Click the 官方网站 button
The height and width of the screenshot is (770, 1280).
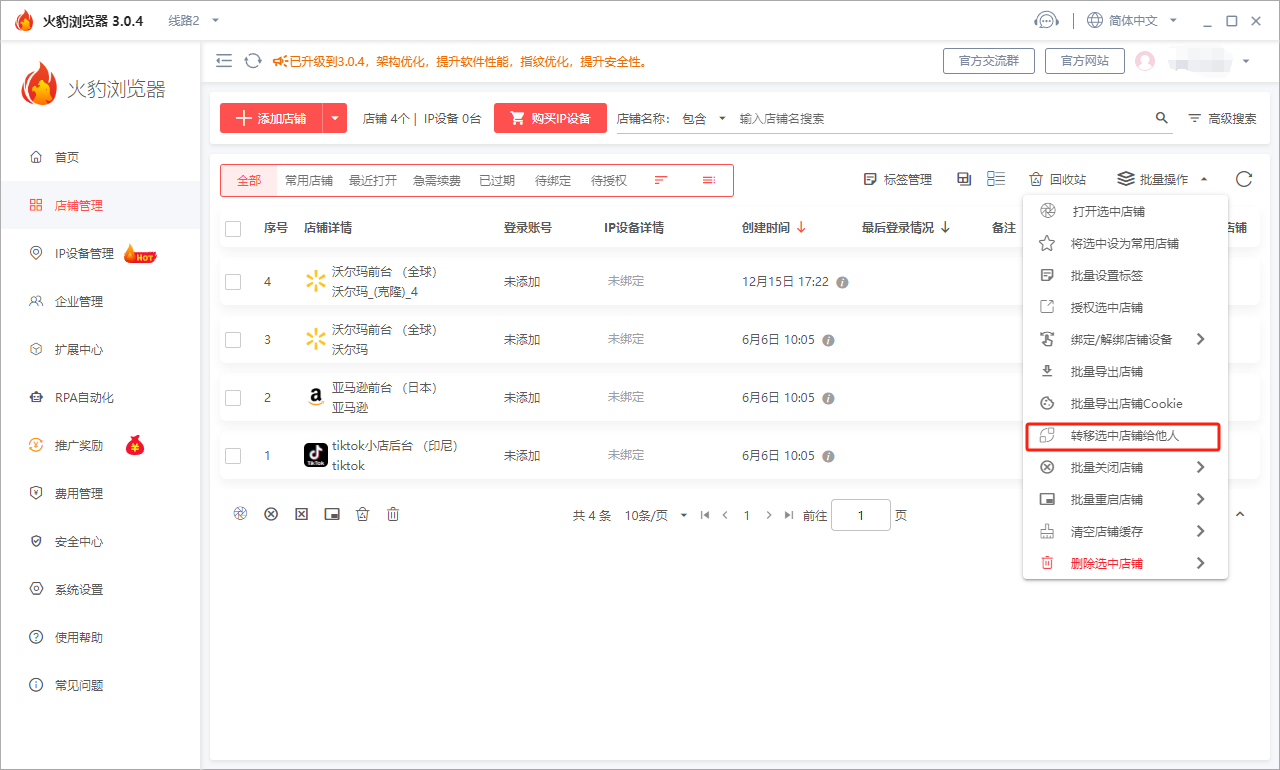point(1084,61)
